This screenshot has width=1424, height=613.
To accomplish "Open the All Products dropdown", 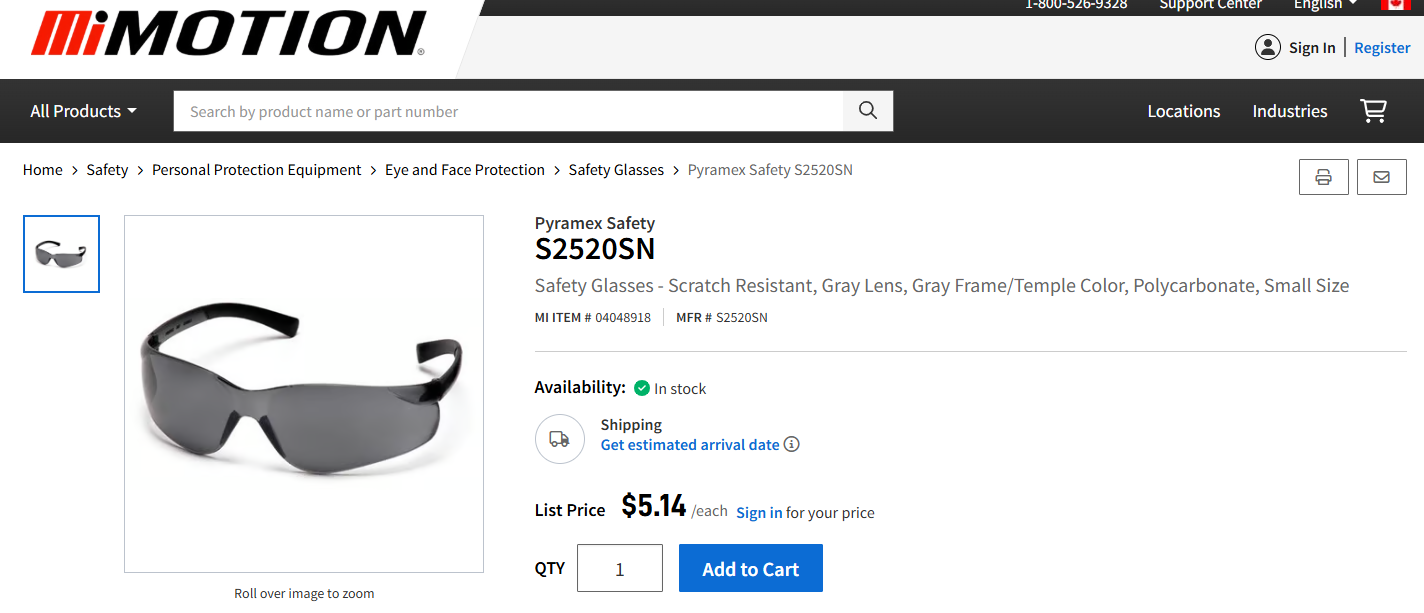I will [x=82, y=111].
